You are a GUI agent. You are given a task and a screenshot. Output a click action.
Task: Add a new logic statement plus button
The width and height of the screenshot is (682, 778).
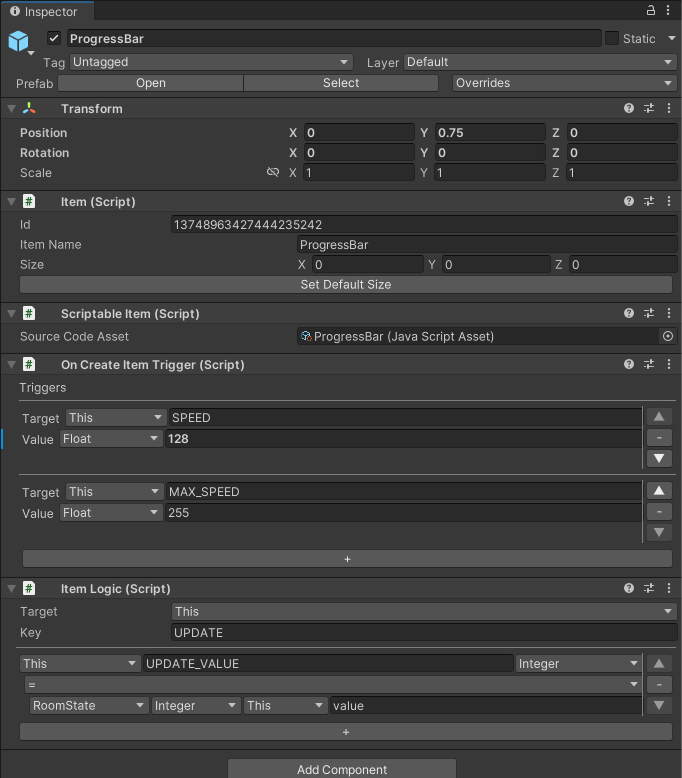coord(346,732)
